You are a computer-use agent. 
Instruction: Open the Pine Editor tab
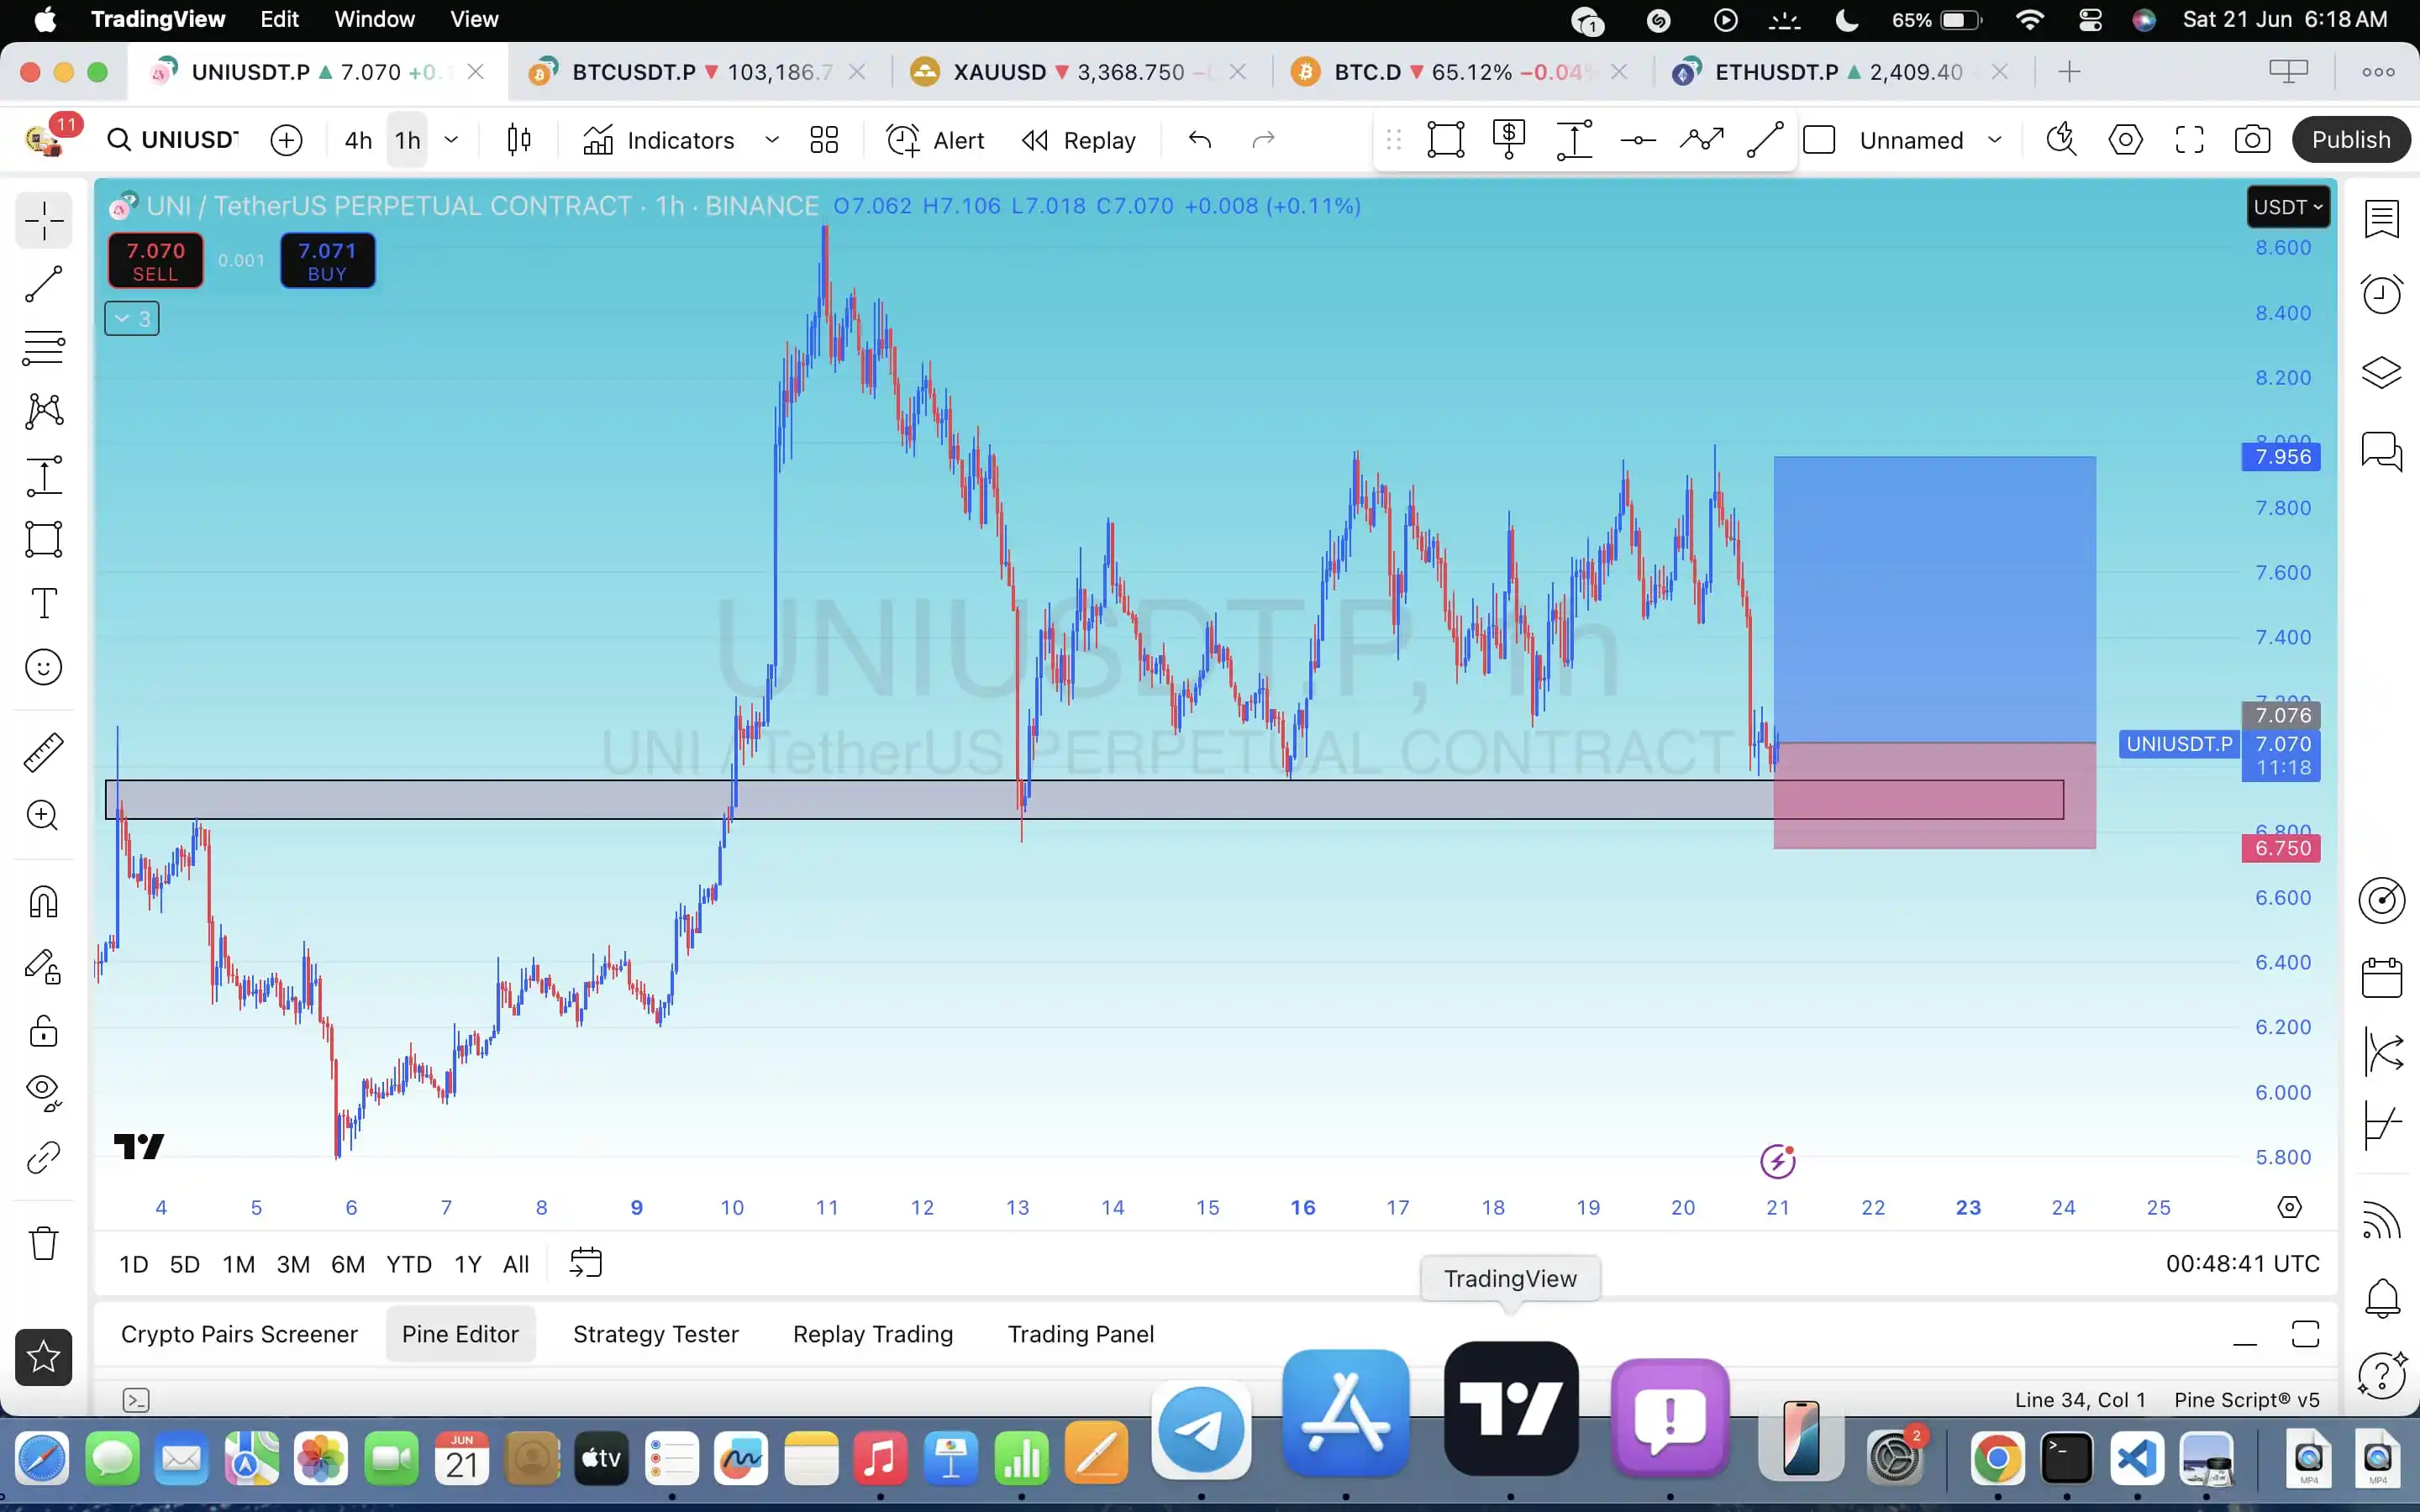tap(460, 1334)
